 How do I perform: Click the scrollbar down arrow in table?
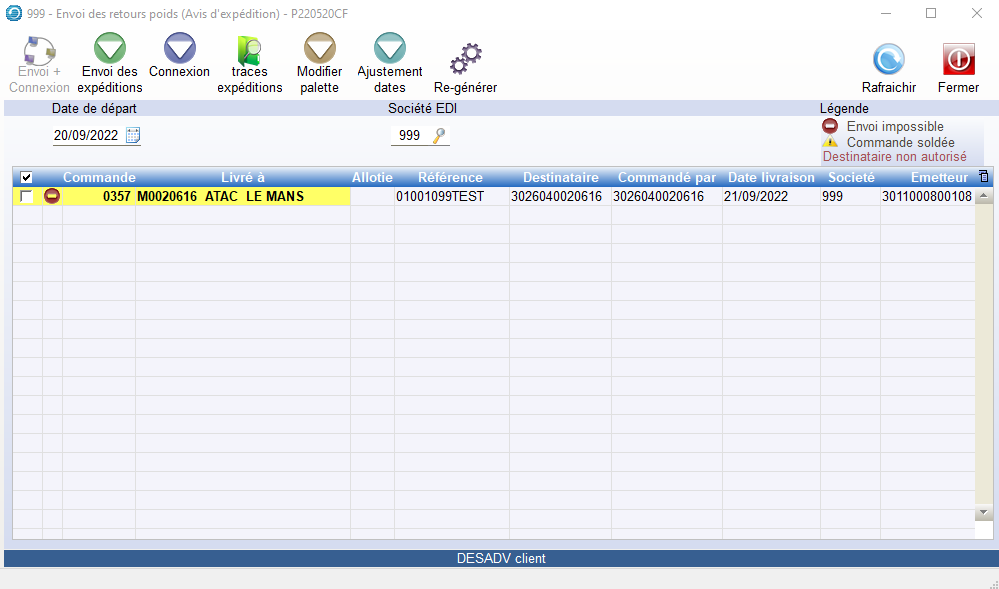(984, 512)
